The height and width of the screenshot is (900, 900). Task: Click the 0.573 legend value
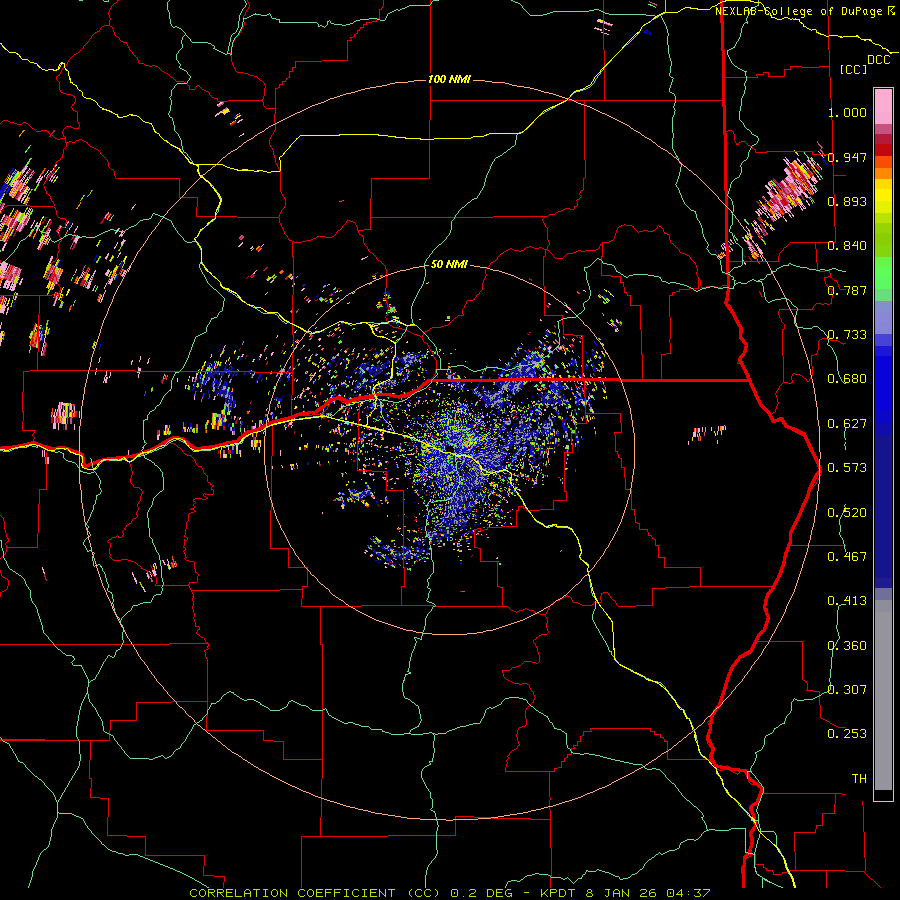point(847,468)
